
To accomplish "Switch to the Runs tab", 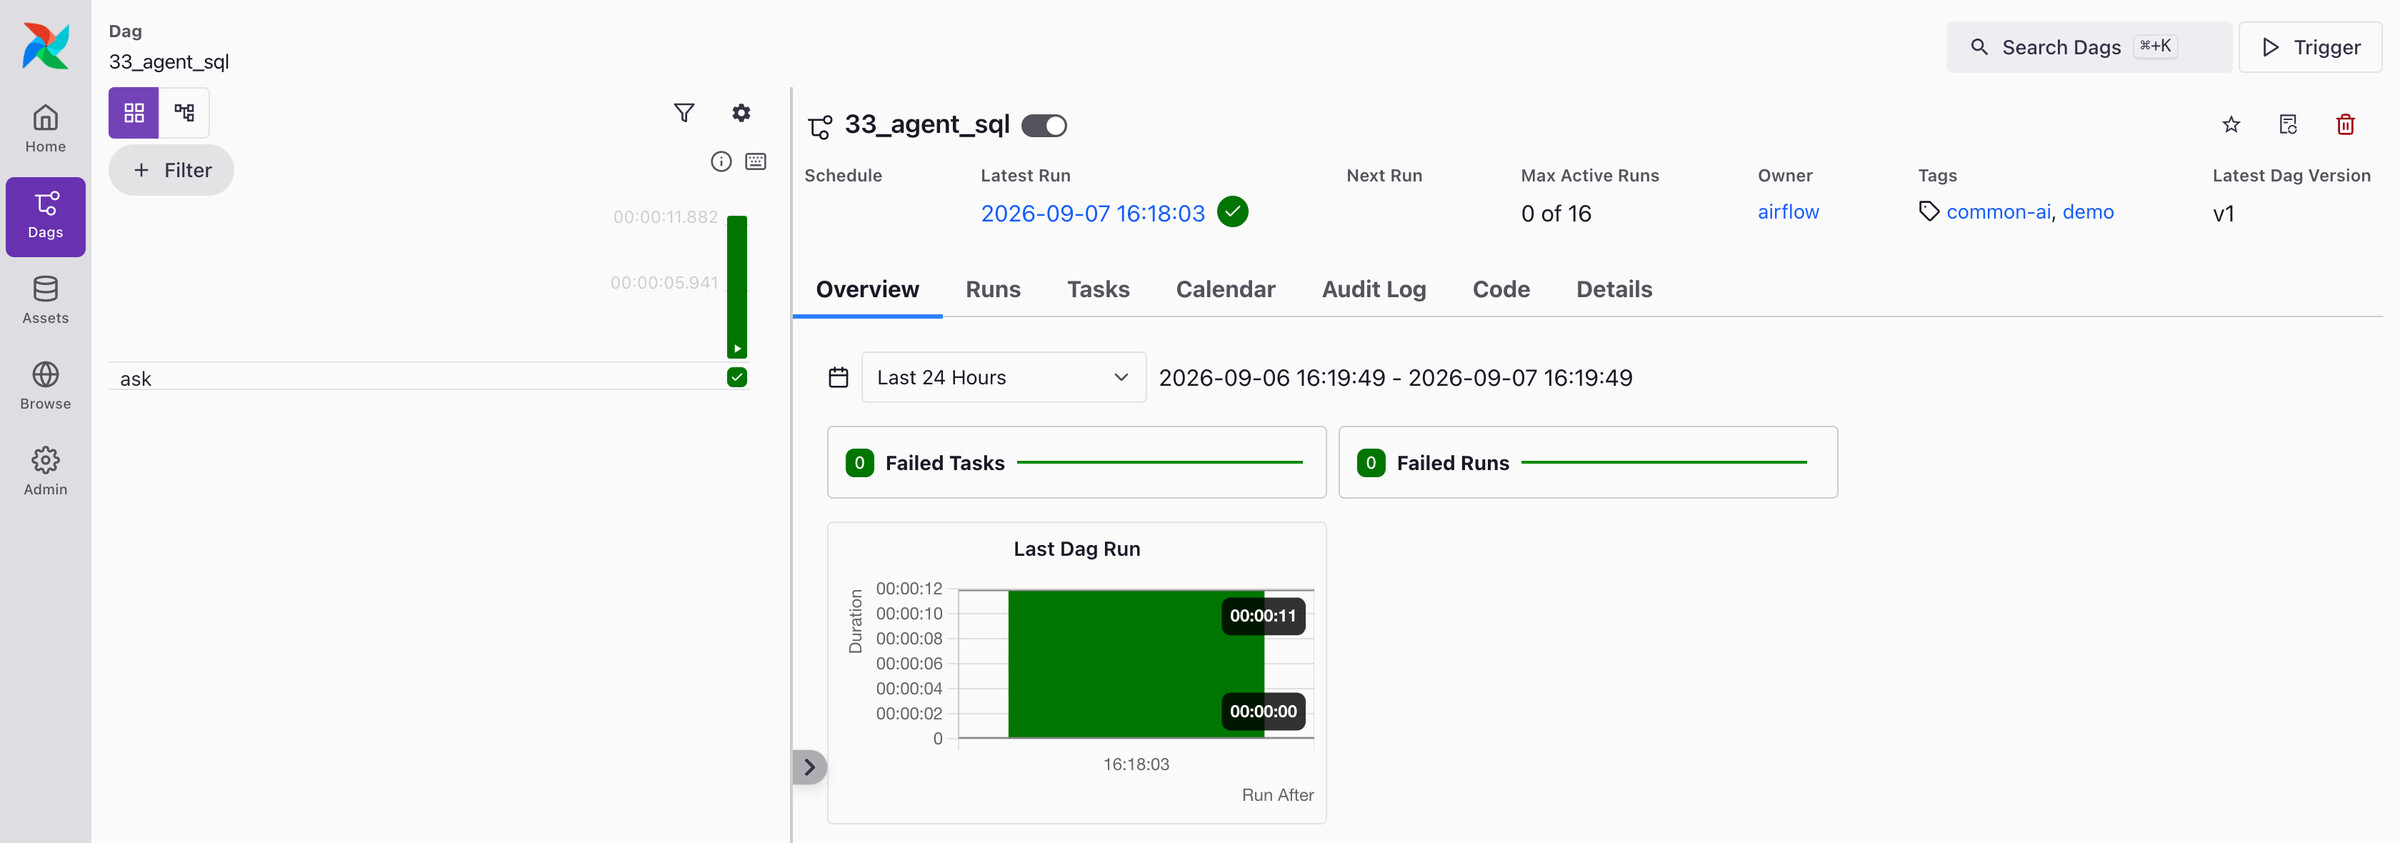I will [993, 289].
